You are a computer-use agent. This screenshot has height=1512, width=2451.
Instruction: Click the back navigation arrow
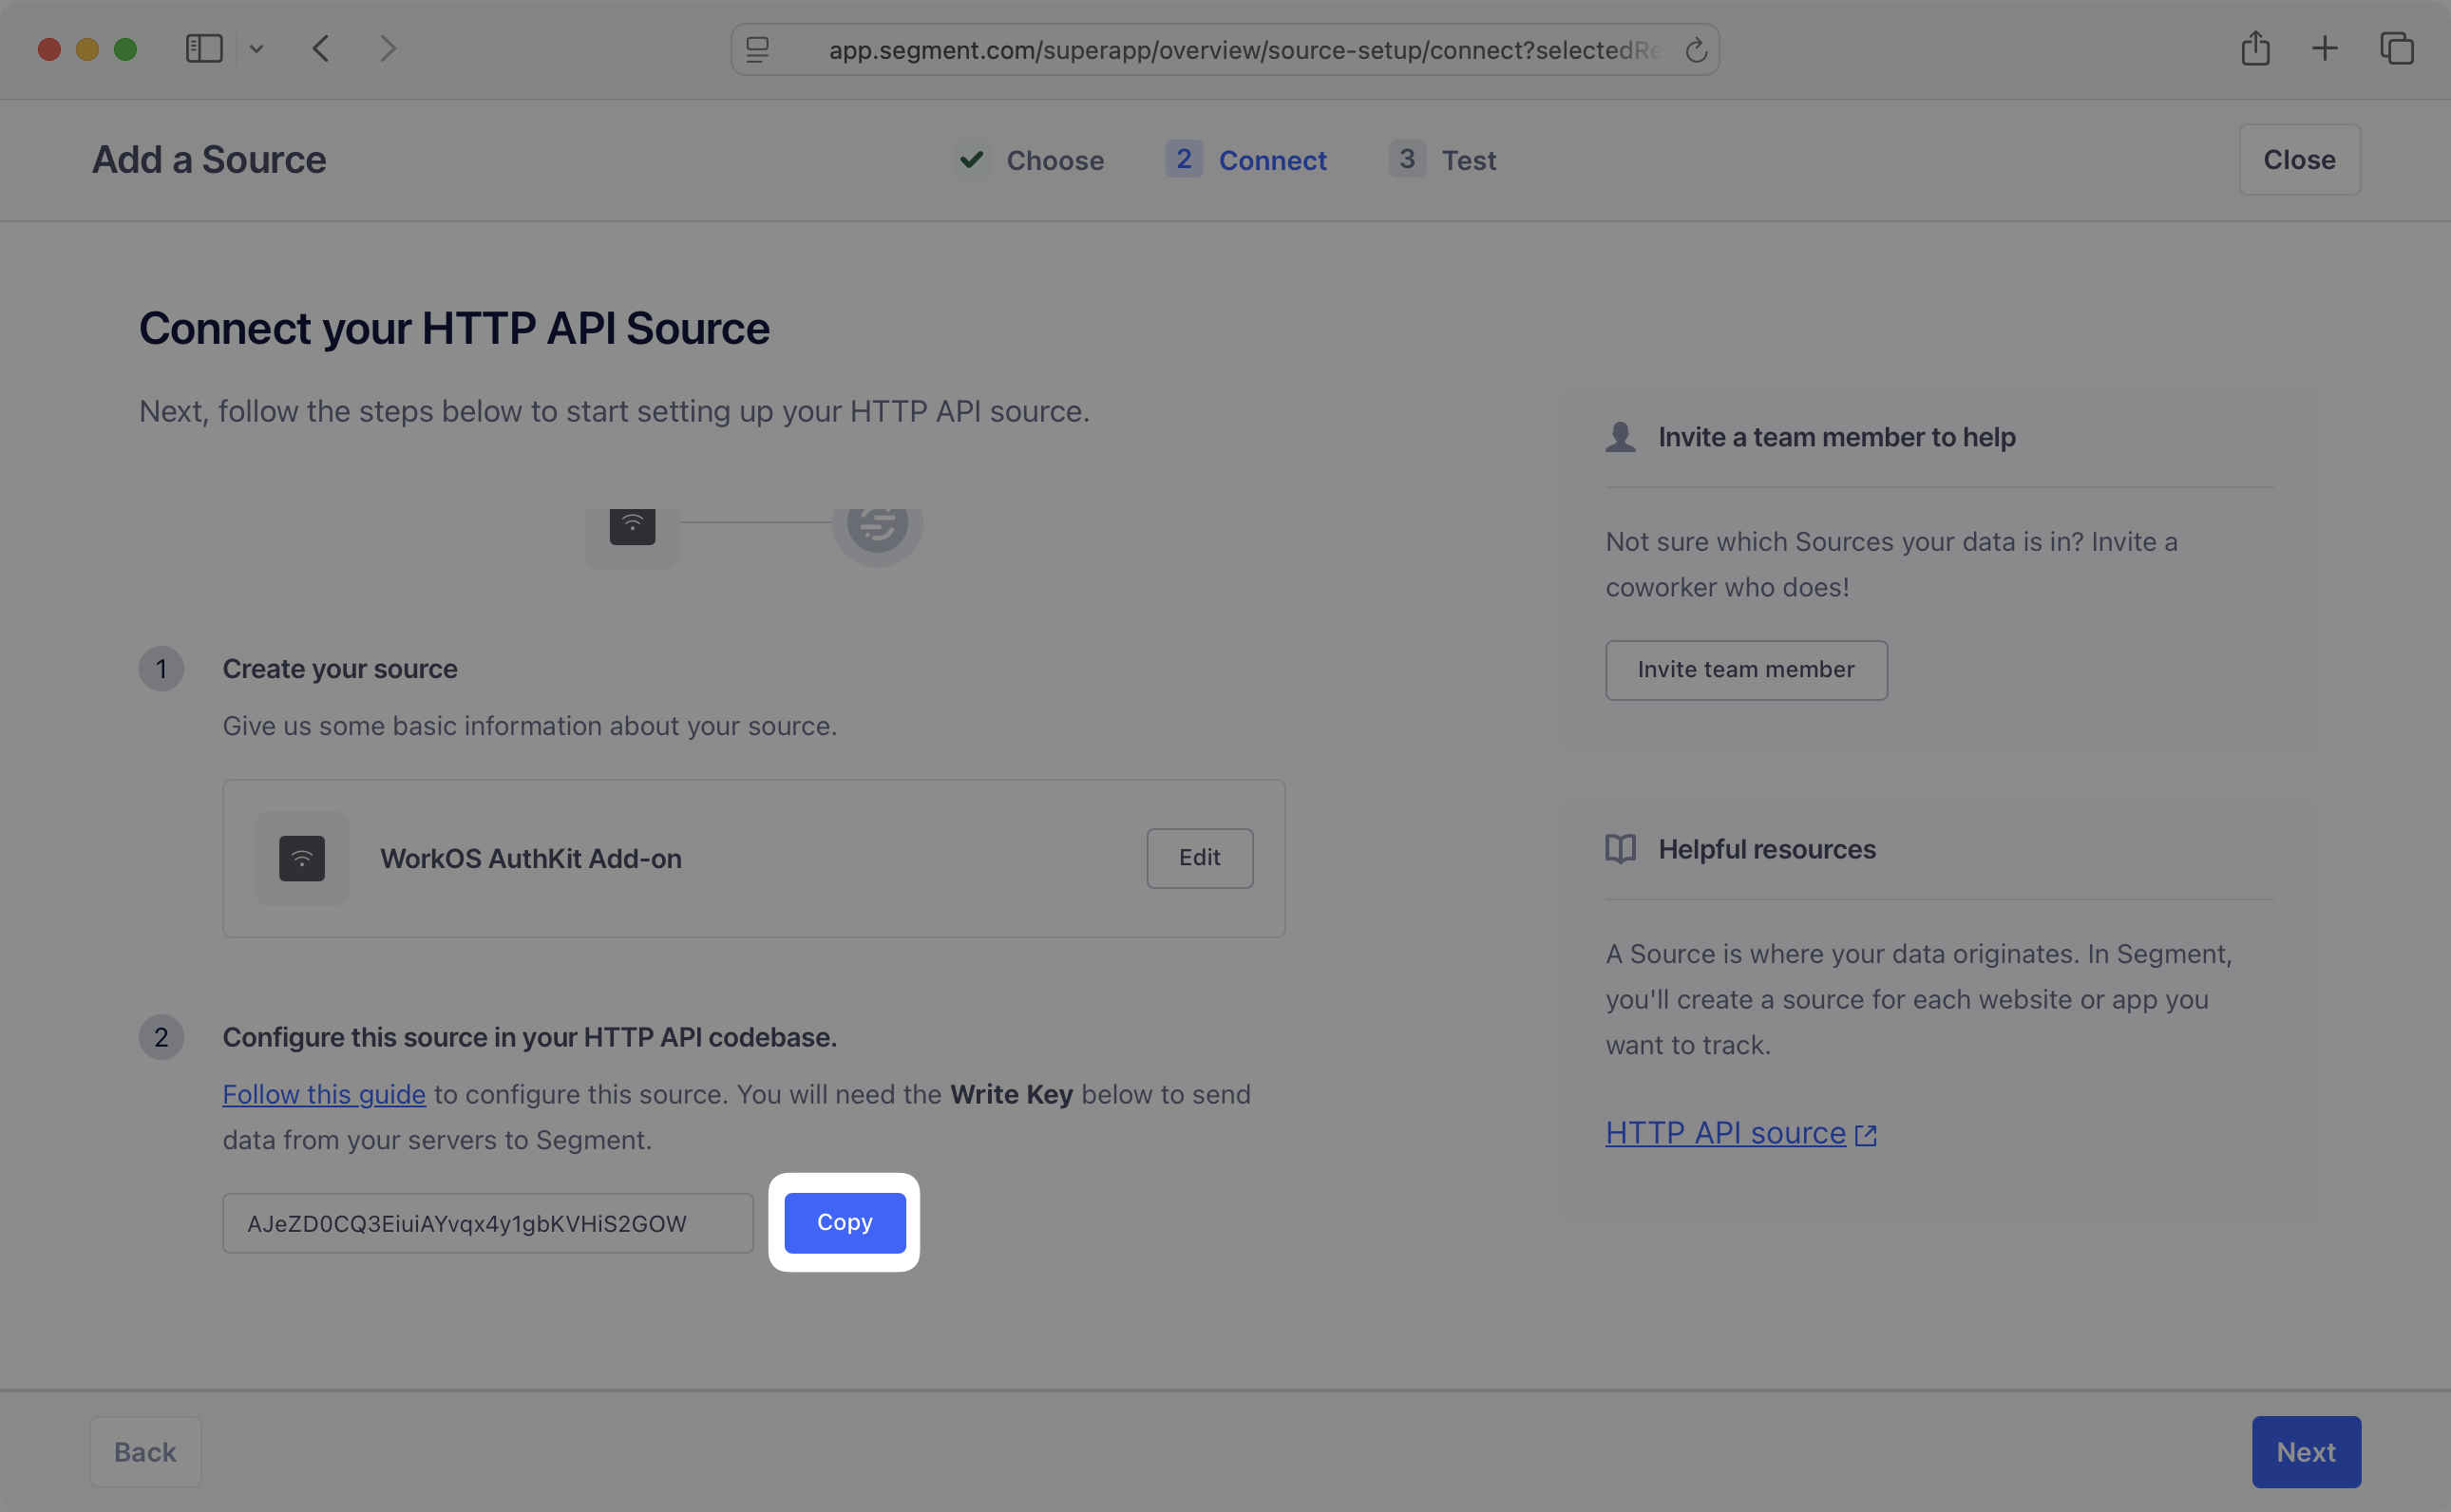(321, 48)
